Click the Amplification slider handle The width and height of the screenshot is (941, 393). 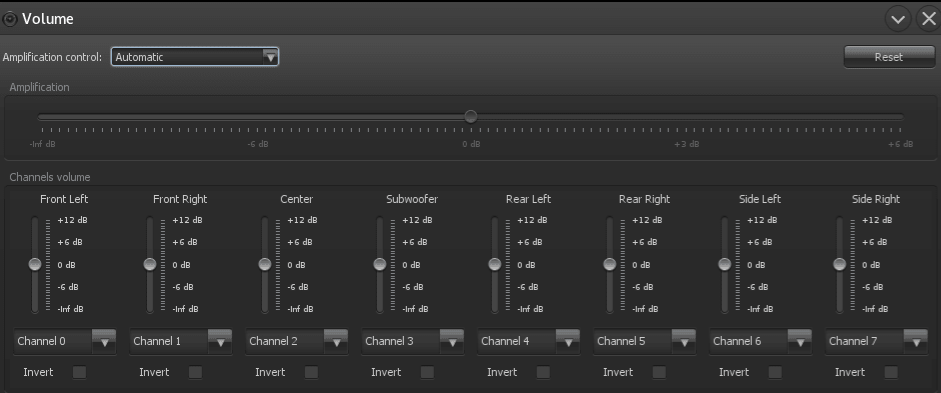coord(471,116)
